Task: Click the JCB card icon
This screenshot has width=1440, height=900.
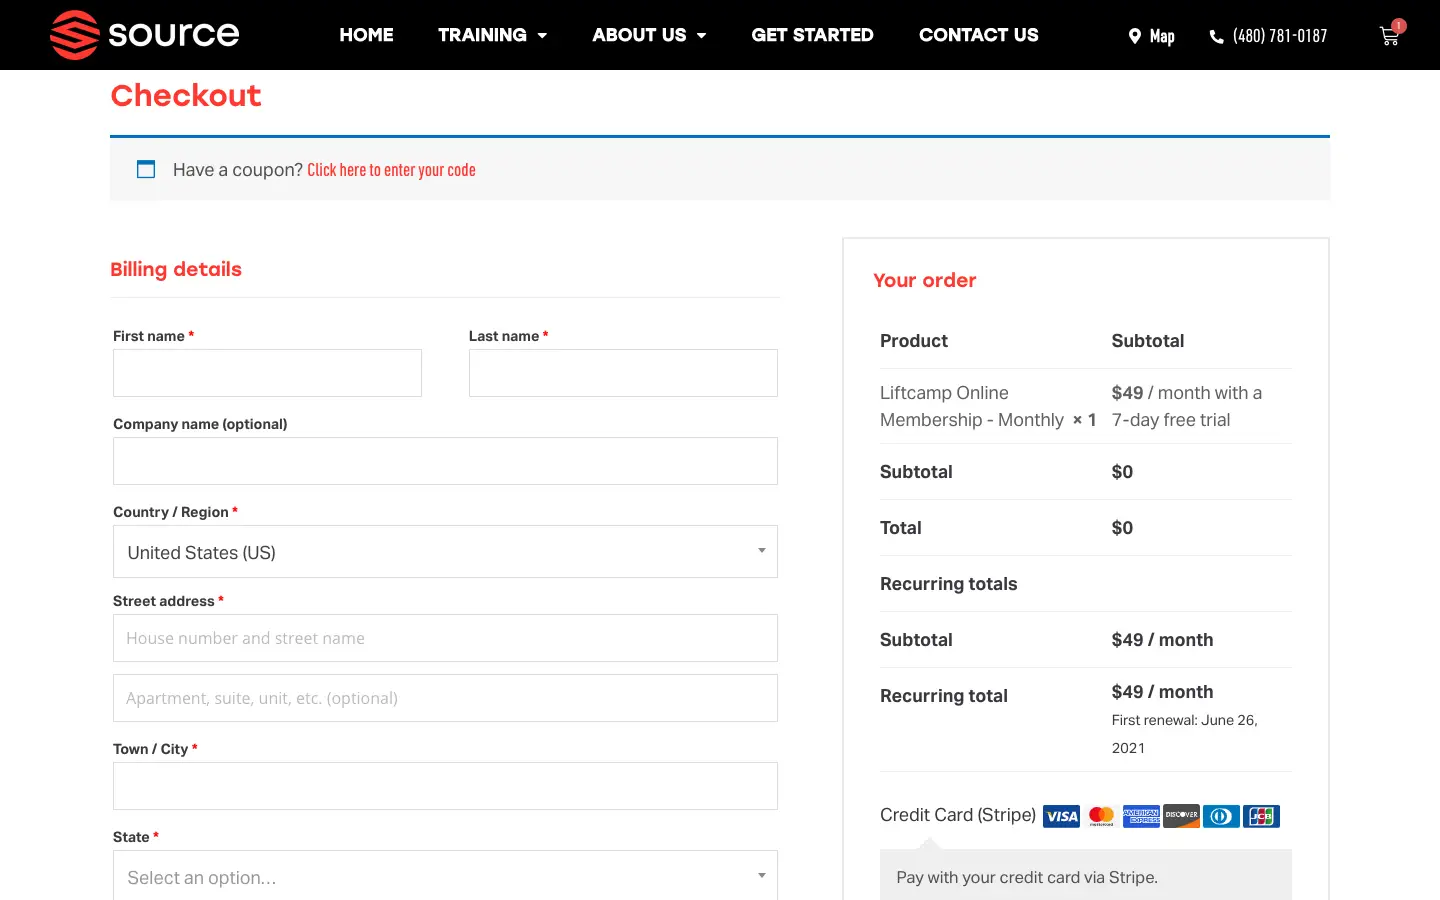Action: (x=1261, y=816)
